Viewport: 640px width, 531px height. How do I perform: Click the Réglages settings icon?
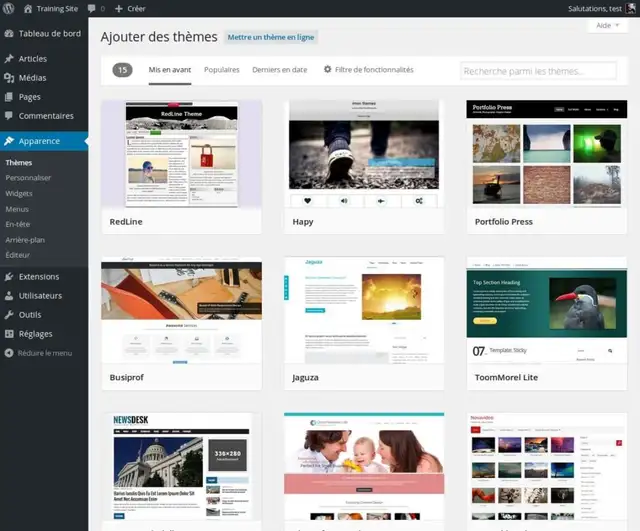tap(9, 334)
